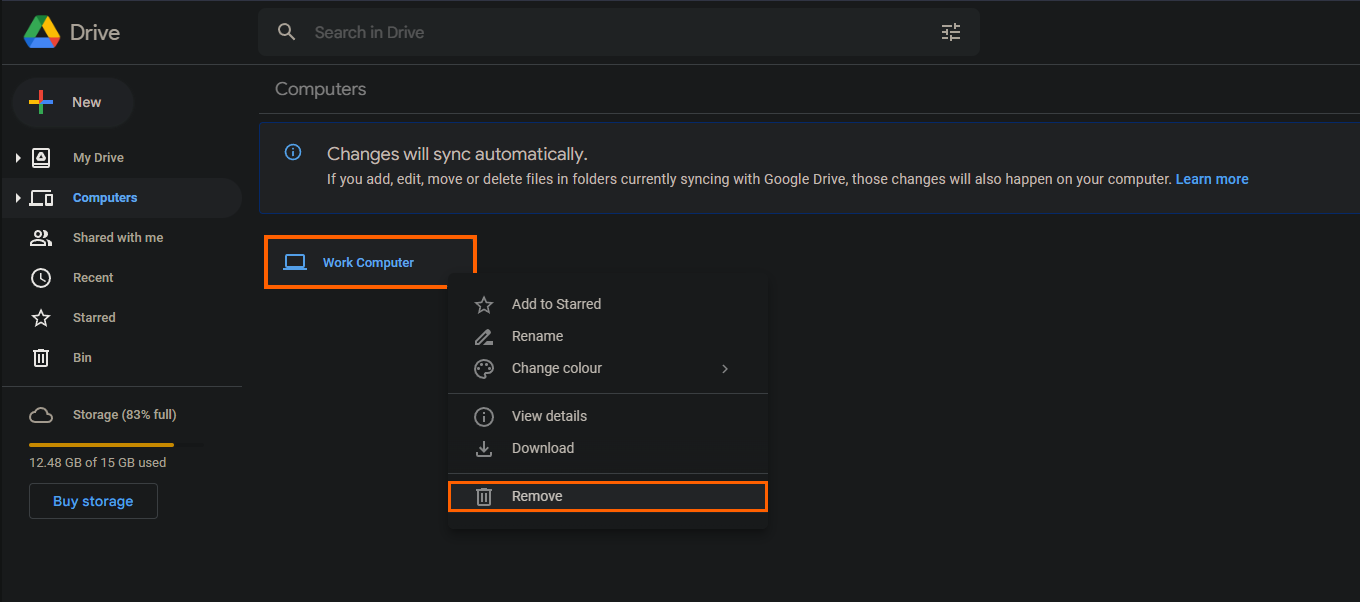The image size is (1360, 602).
Task: Expand the Computers tree arrow
Action: [18, 198]
